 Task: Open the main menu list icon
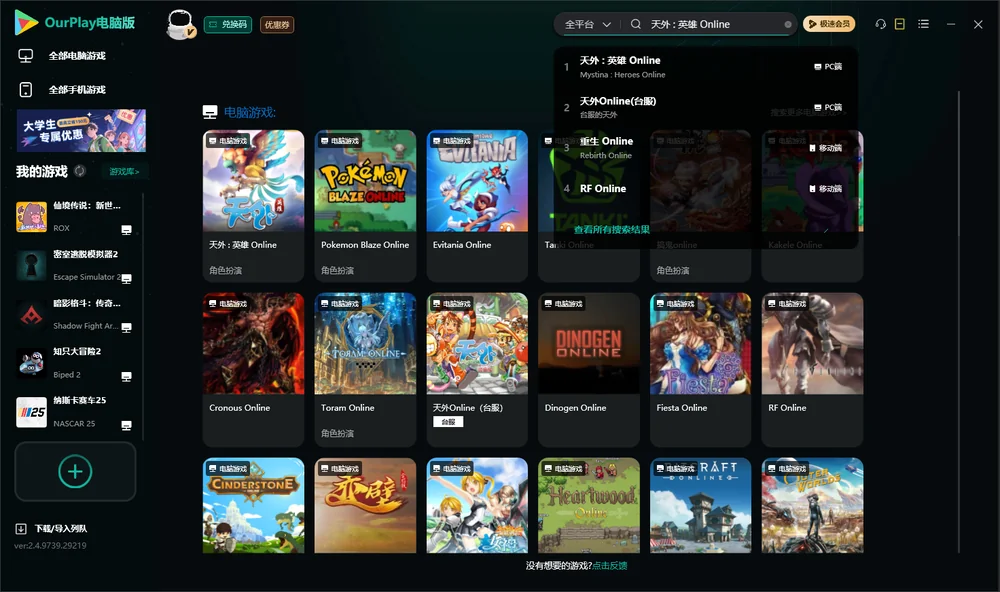(923, 24)
